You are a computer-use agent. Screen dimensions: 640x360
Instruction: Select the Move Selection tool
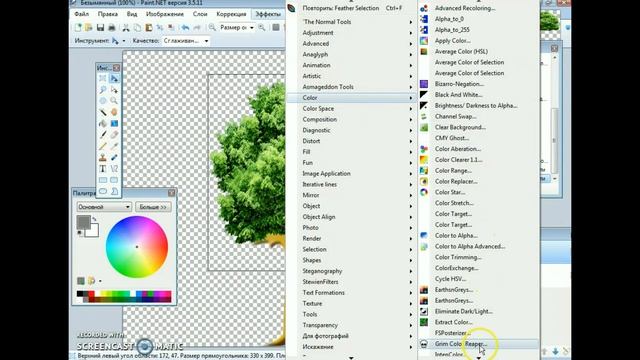pos(114,90)
